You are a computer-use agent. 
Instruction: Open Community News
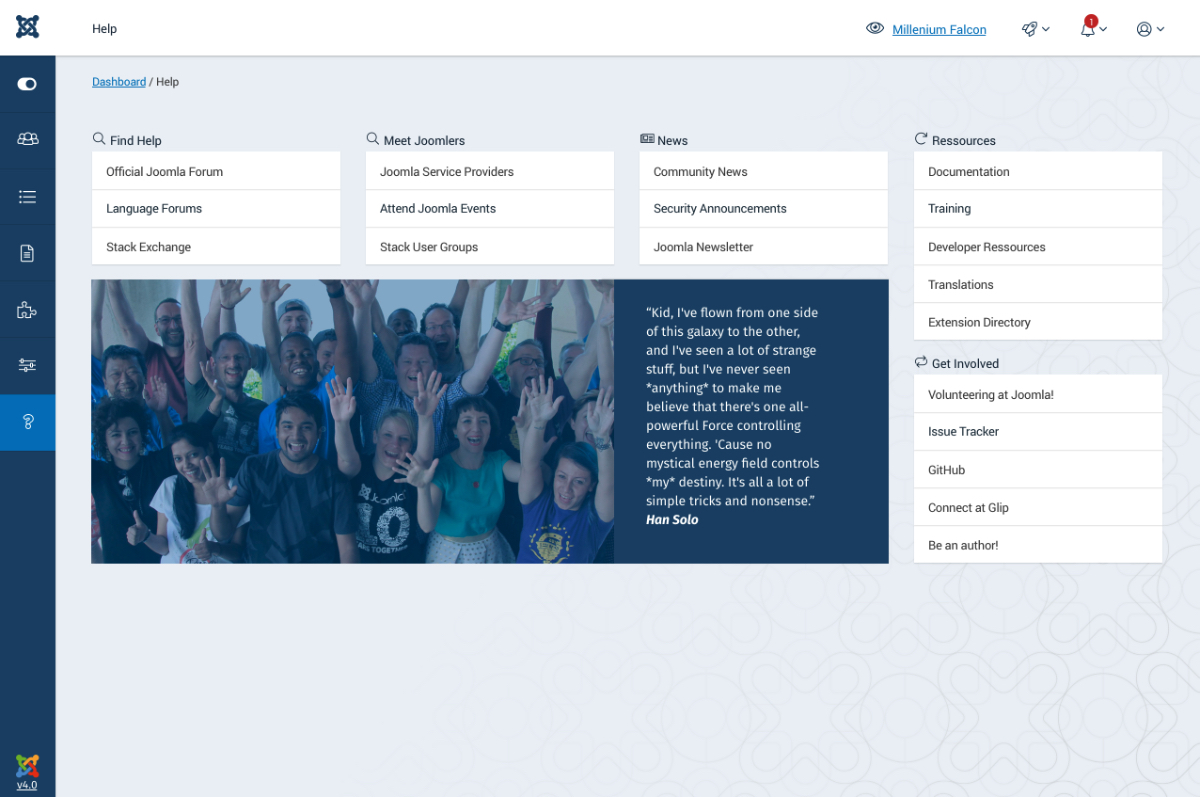click(764, 171)
